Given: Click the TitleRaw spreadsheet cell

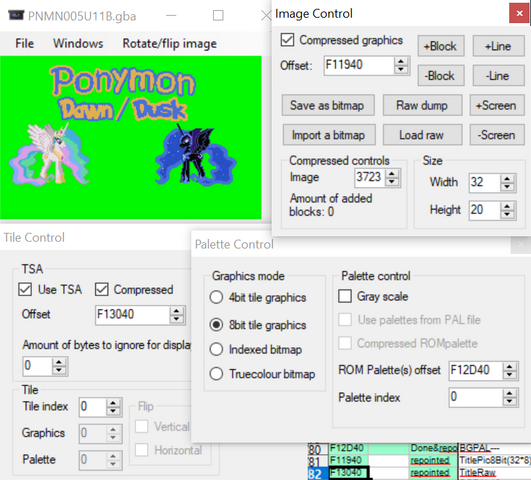Looking at the screenshot, I should 494,472.
